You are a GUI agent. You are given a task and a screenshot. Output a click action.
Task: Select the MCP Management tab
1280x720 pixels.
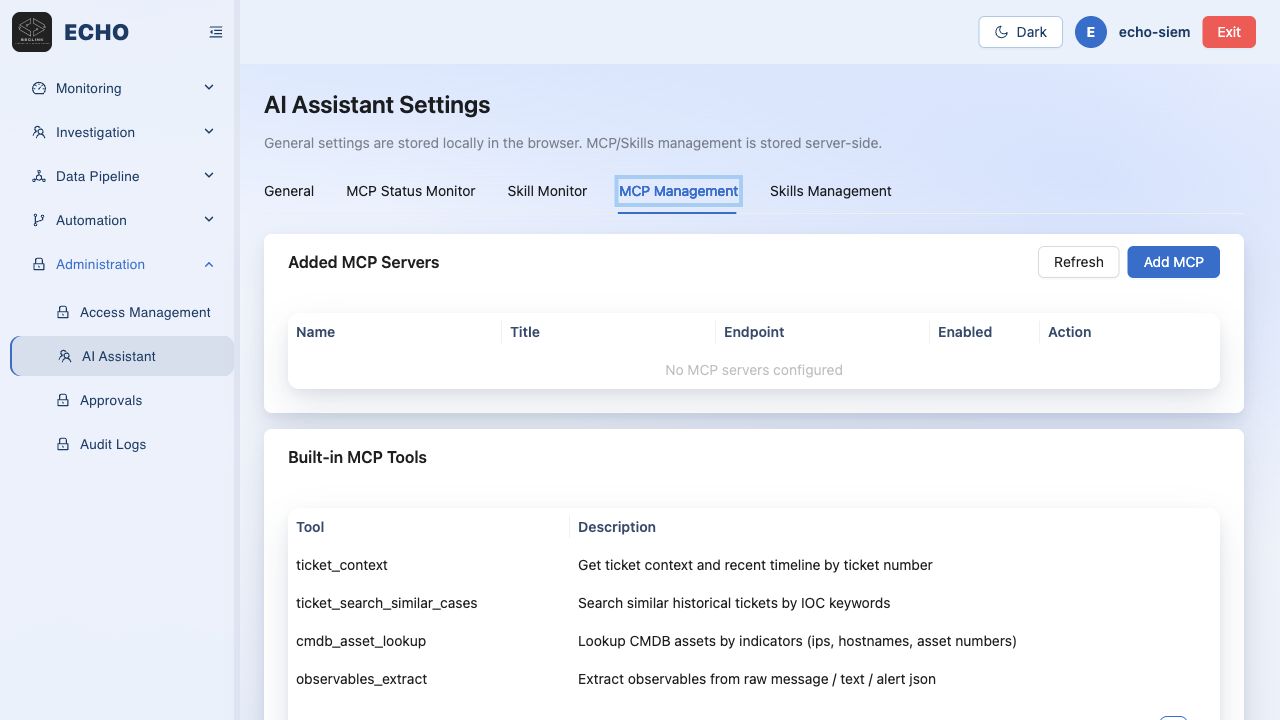pyautogui.click(x=678, y=191)
